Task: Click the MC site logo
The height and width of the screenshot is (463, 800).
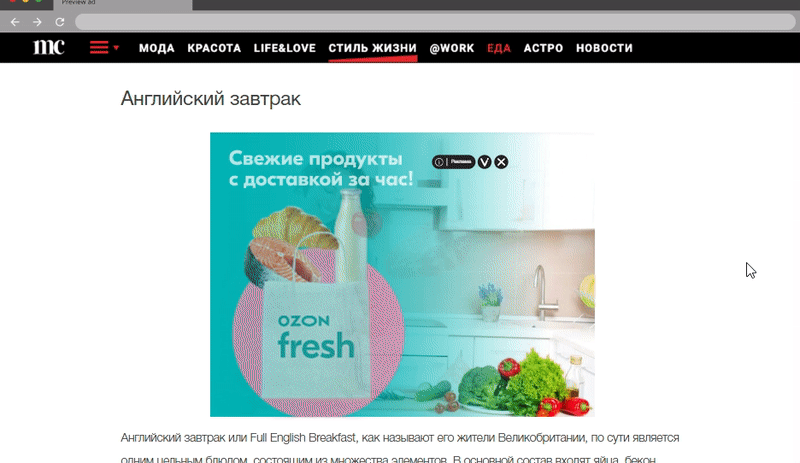Action: point(49,47)
